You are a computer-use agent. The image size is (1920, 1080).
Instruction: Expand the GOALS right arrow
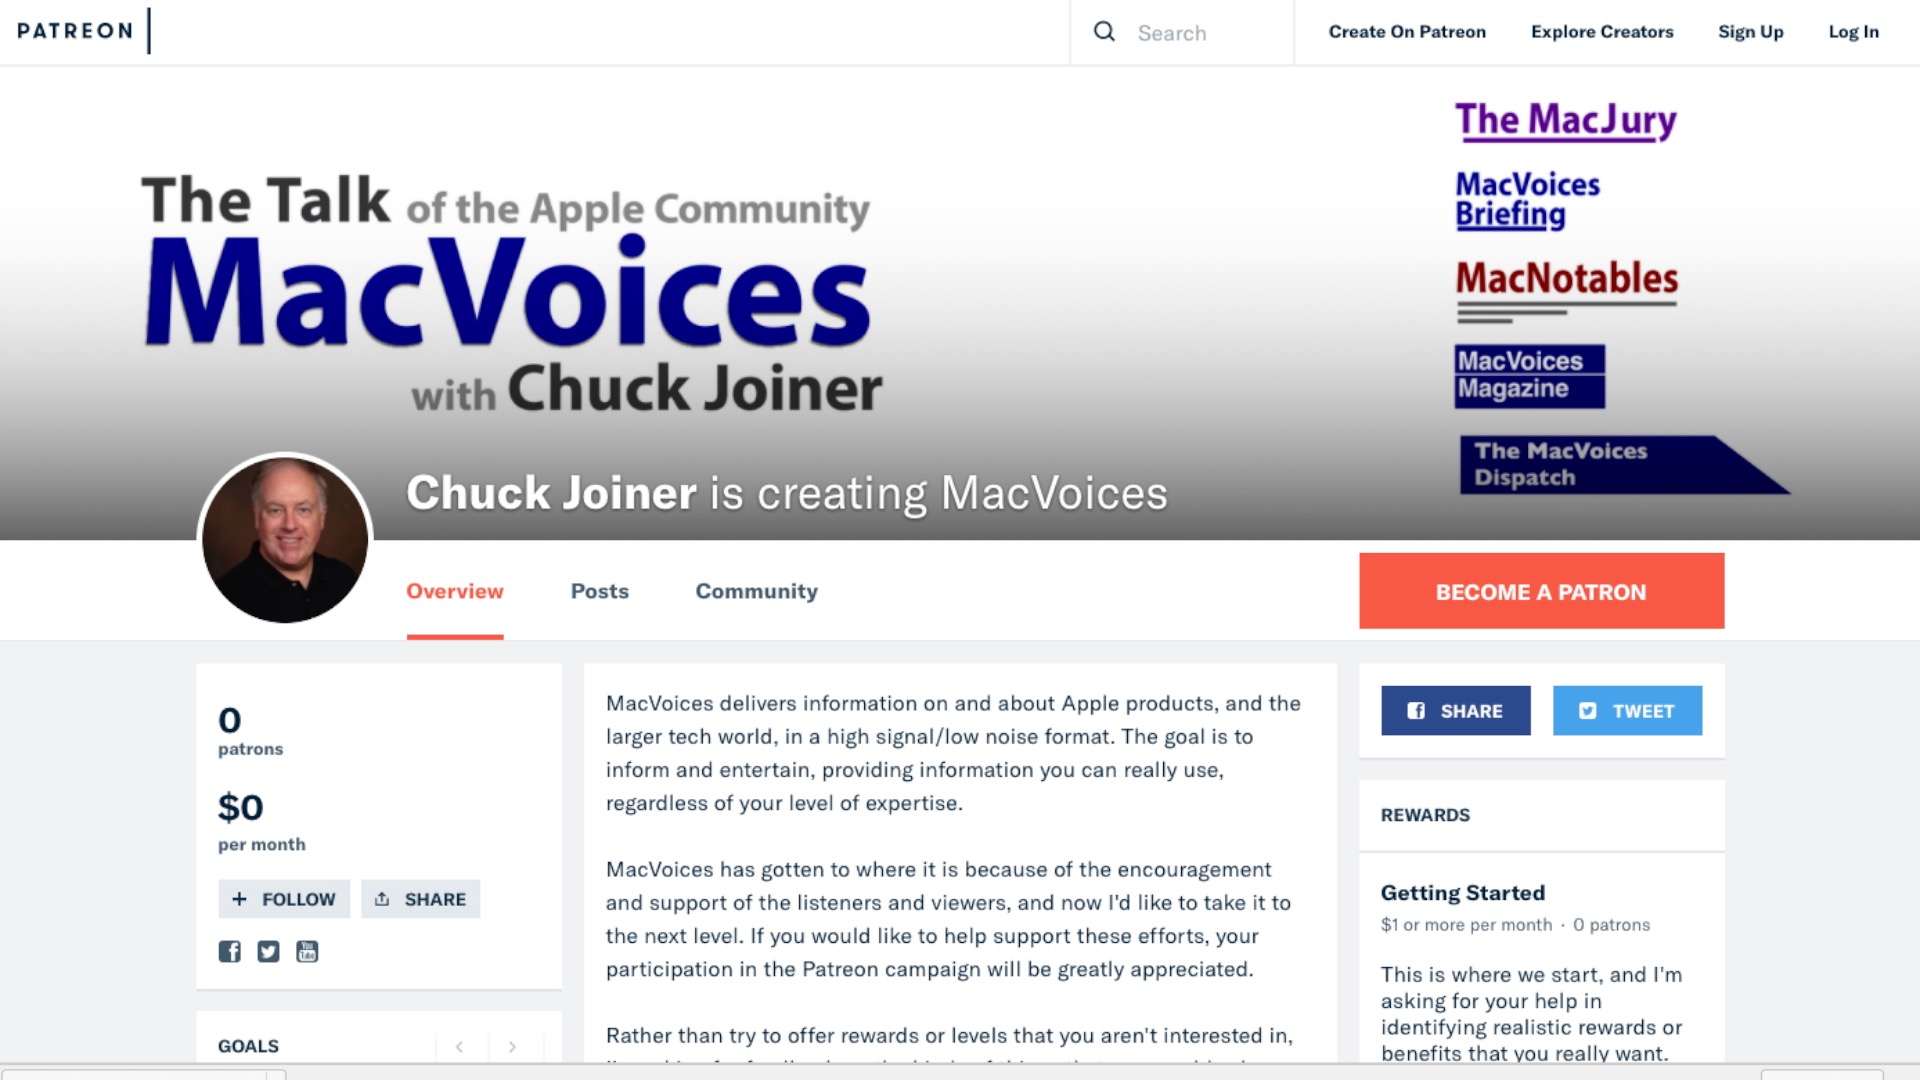[x=512, y=1046]
